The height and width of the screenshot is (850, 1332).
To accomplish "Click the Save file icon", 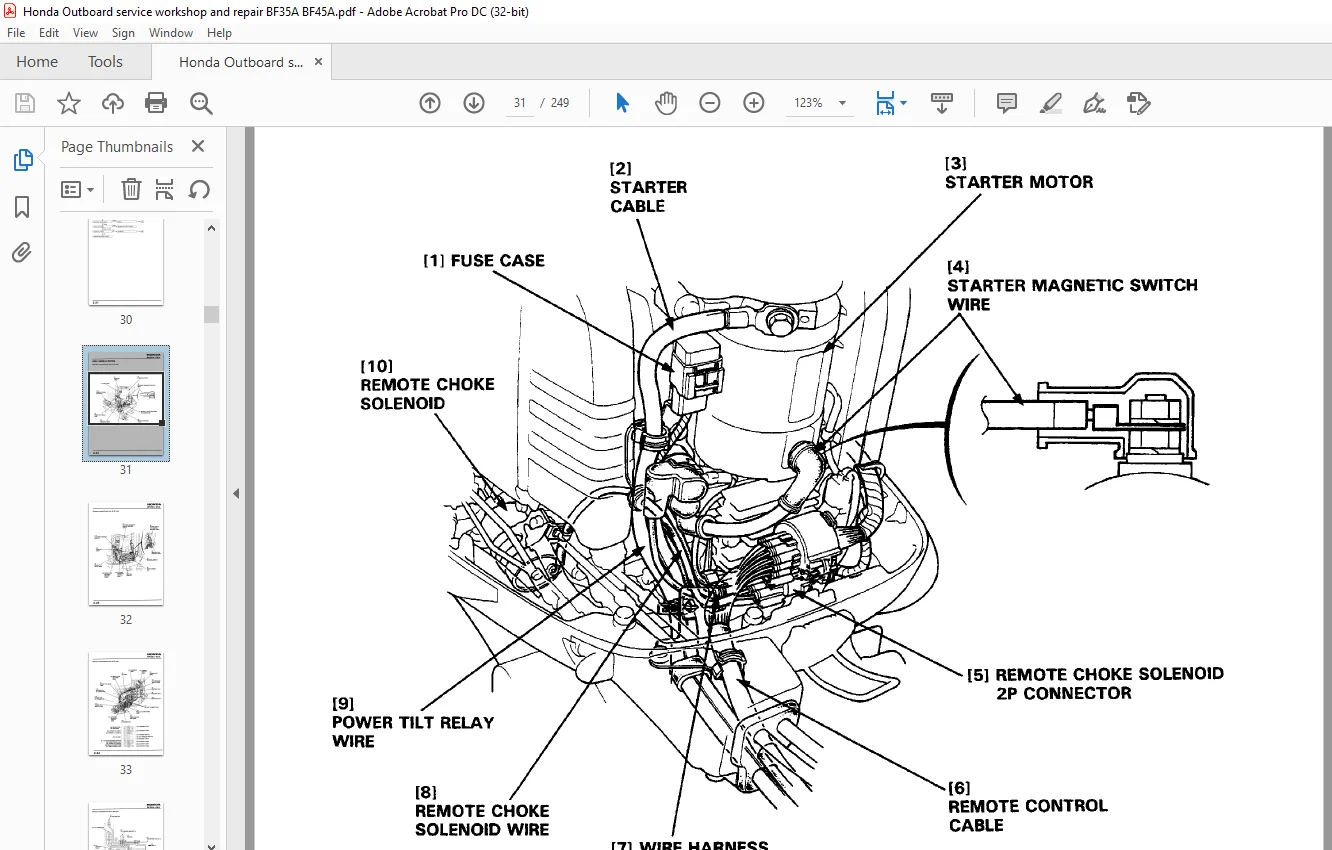I will point(25,103).
